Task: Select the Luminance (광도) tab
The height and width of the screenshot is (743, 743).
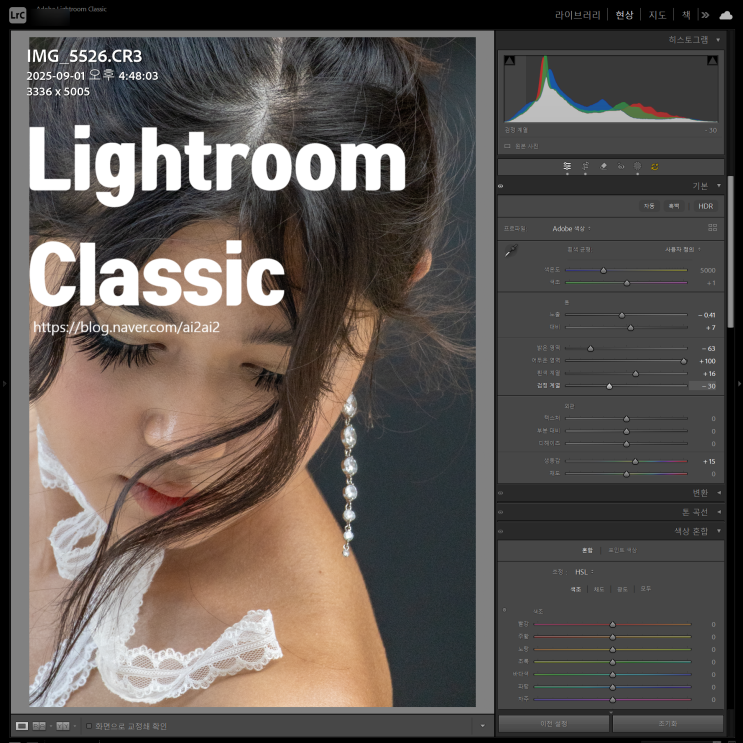Action: point(622,589)
